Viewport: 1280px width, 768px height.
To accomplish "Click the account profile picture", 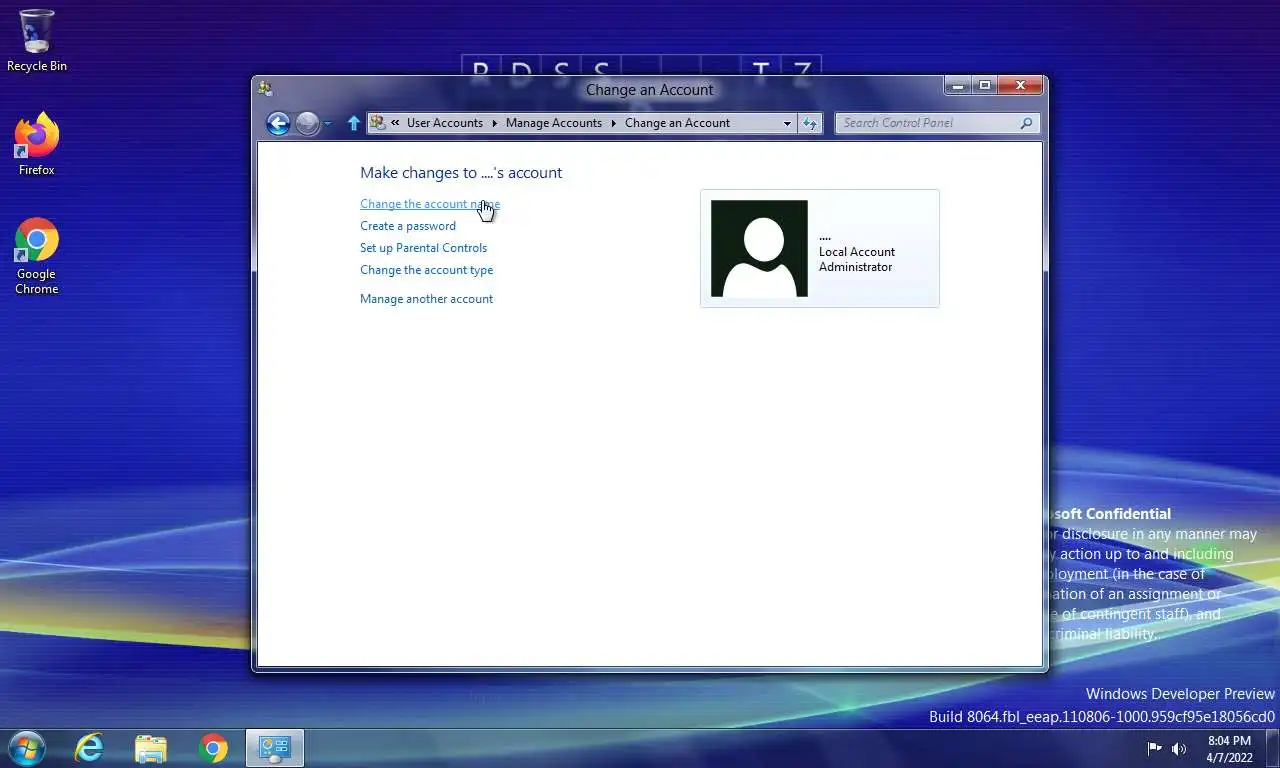I will click(759, 248).
